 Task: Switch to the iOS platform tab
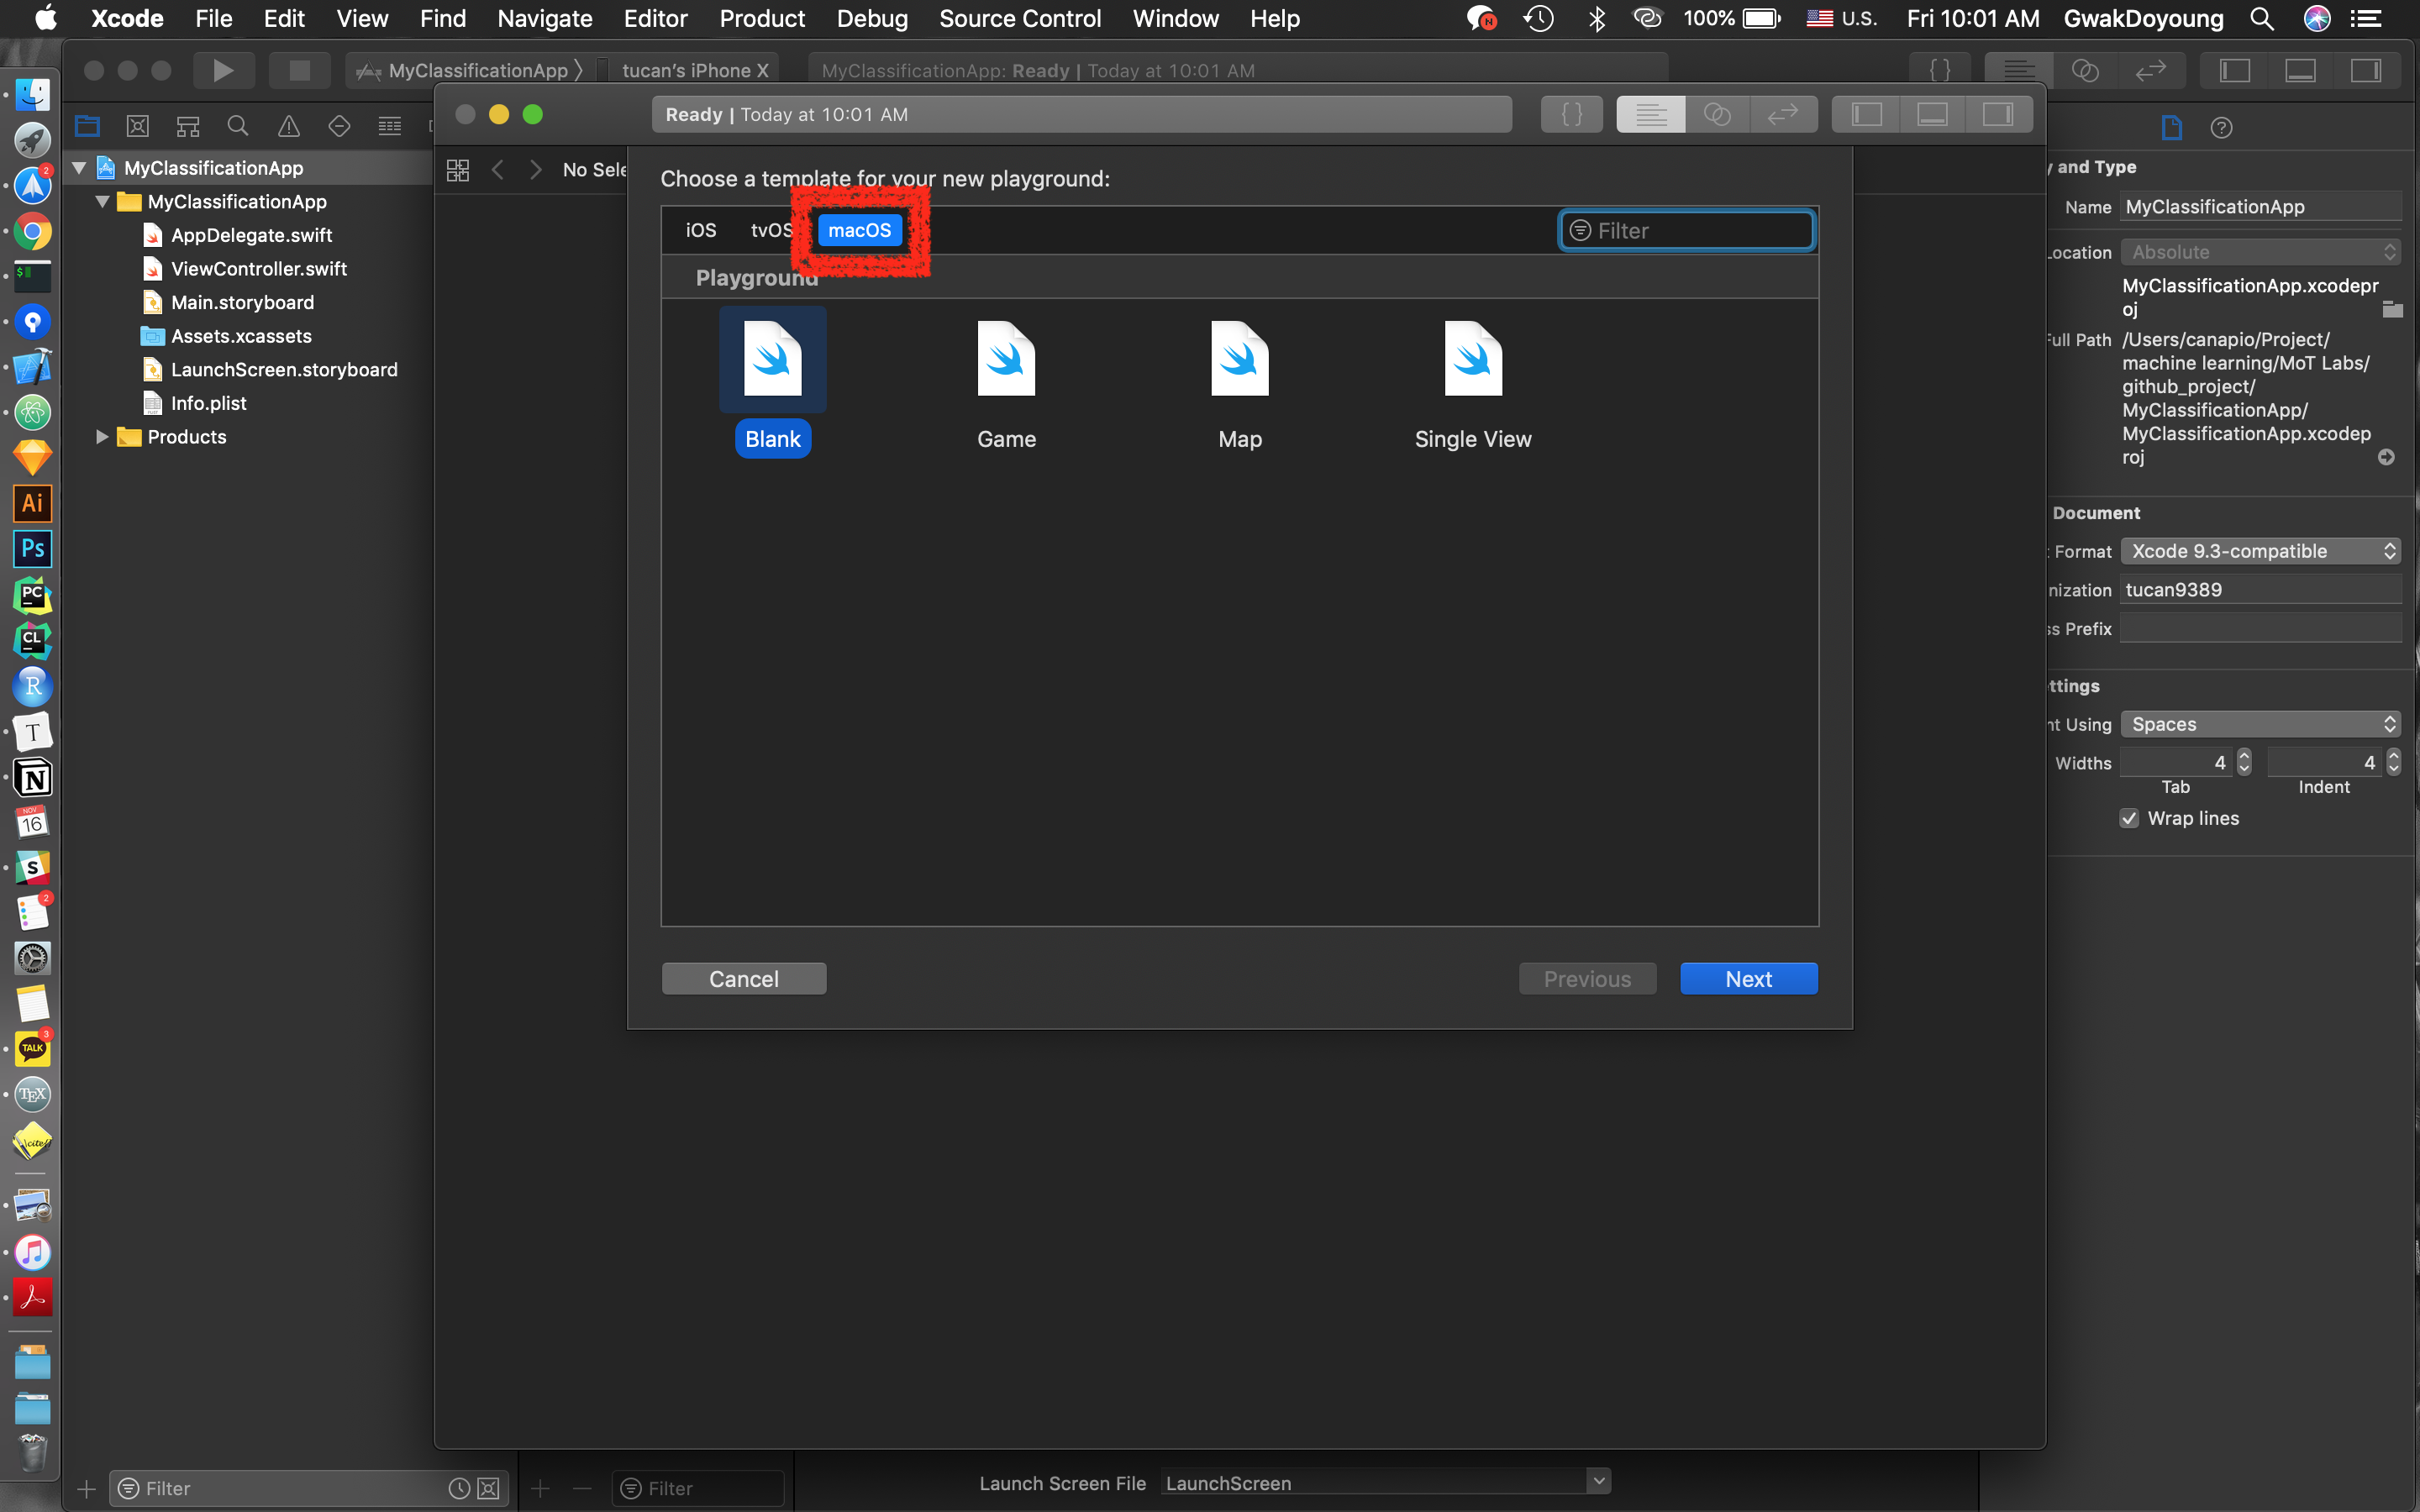pos(701,230)
